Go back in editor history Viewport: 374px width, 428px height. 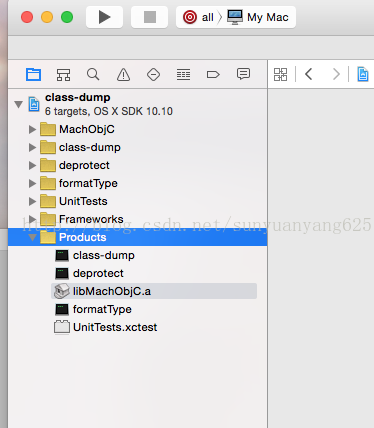pos(309,74)
